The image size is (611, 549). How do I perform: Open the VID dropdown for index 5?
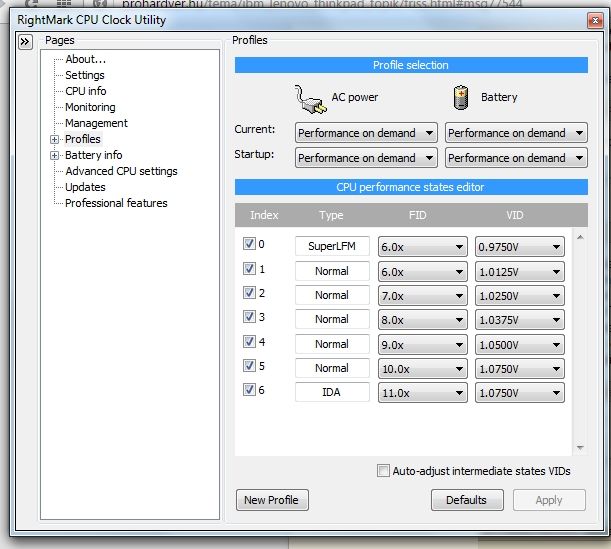[x=519, y=369]
